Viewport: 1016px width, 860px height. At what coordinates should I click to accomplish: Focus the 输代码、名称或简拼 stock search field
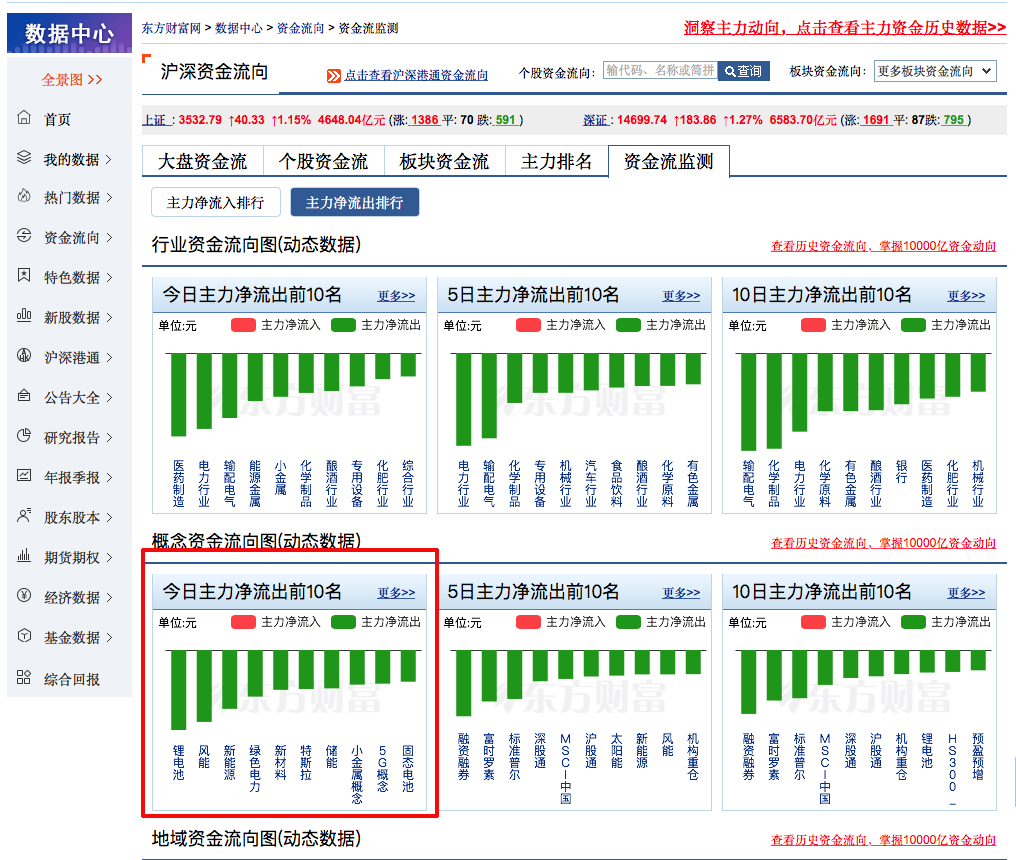pos(660,71)
